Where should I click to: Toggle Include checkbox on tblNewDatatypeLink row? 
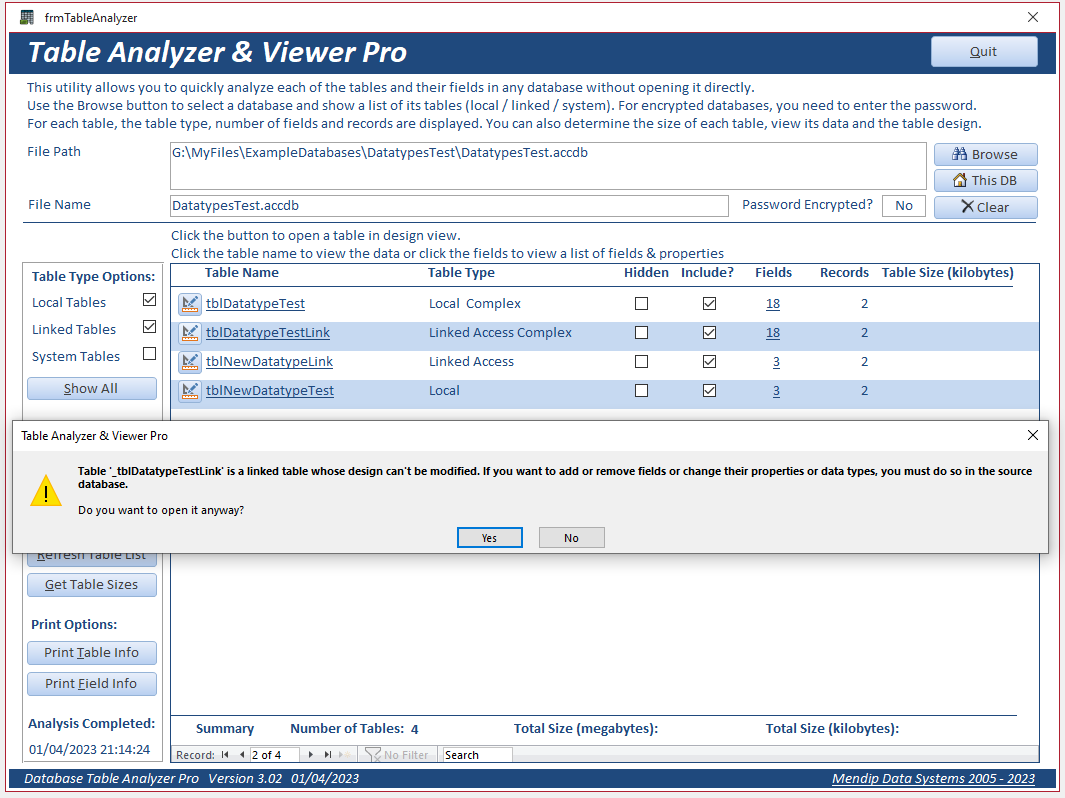(709, 362)
